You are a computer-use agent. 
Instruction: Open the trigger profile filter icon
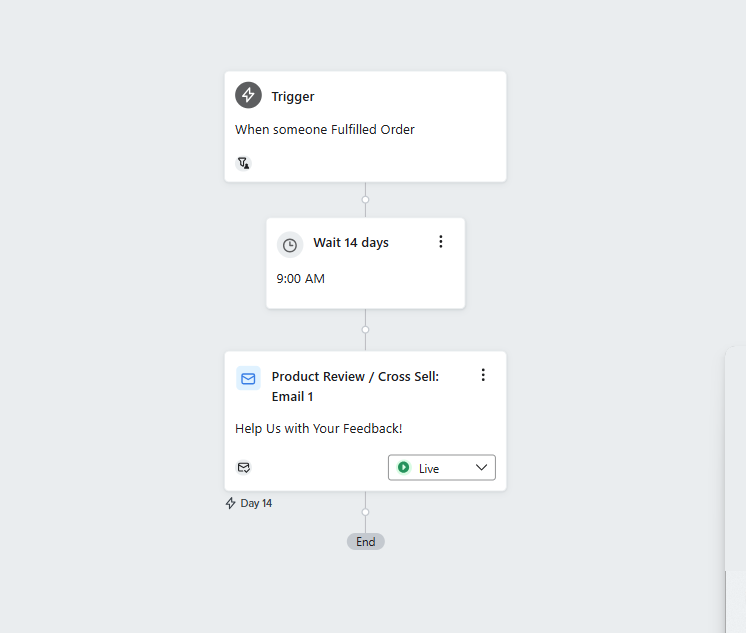click(244, 163)
